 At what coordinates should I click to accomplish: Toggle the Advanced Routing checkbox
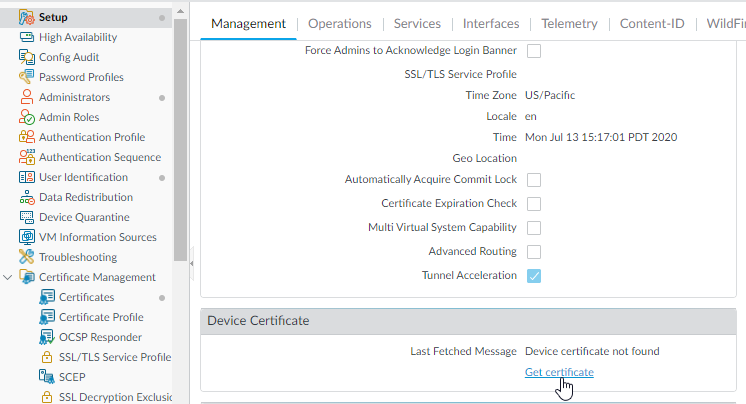534,252
